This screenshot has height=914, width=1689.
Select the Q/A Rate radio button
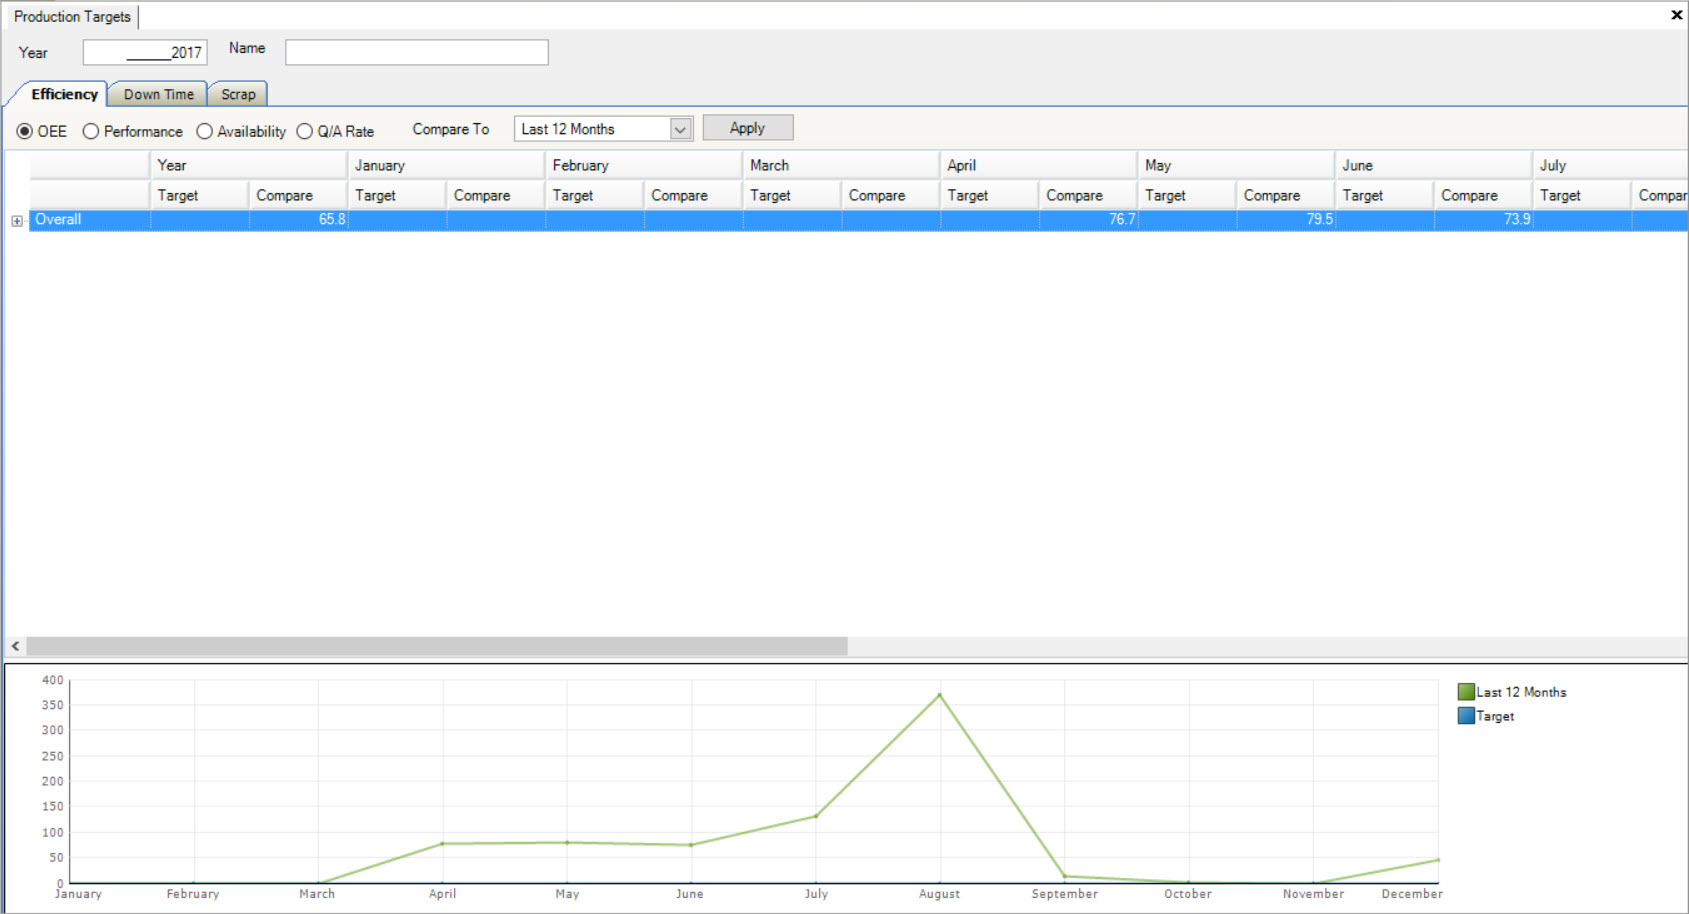305,131
